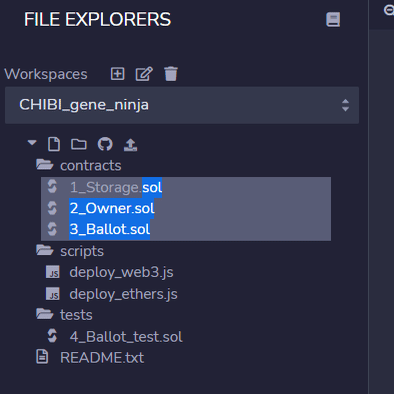
Task: Open the documentation book icon
Action: coord(333,20)
